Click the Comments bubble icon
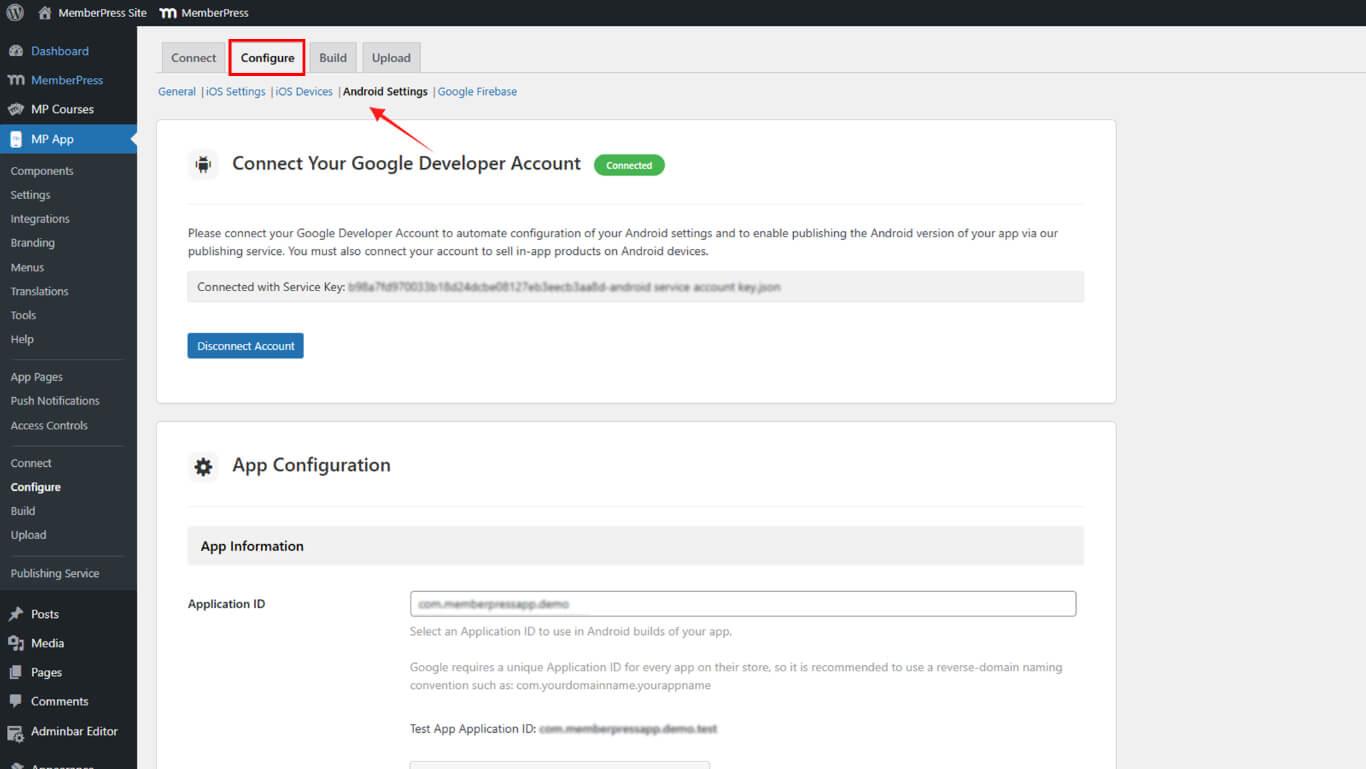Image resolution: width=1366 pixels, height=769 pixels. [16, 701]
